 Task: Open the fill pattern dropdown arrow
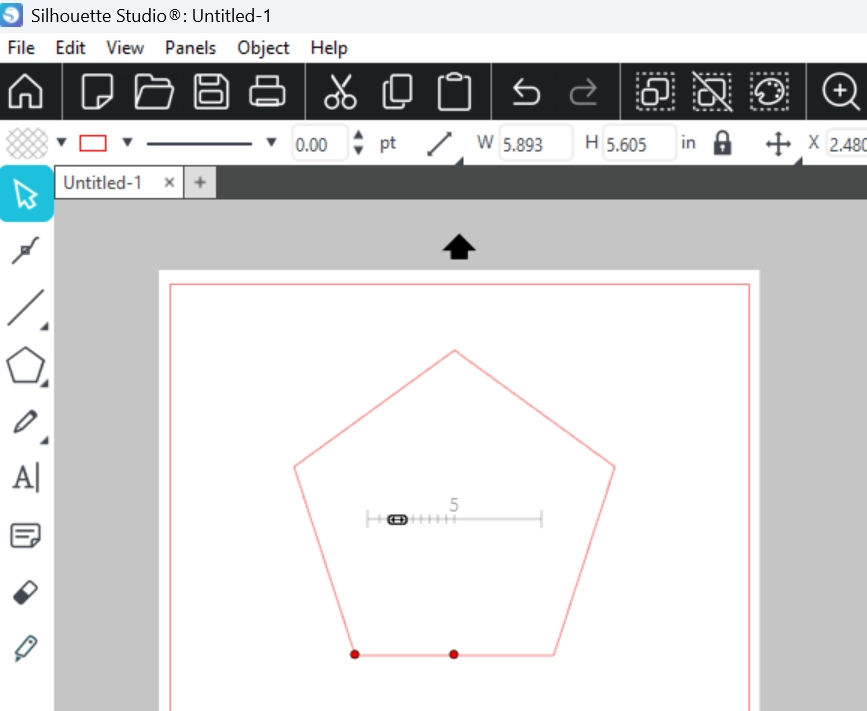coord(61,142)
